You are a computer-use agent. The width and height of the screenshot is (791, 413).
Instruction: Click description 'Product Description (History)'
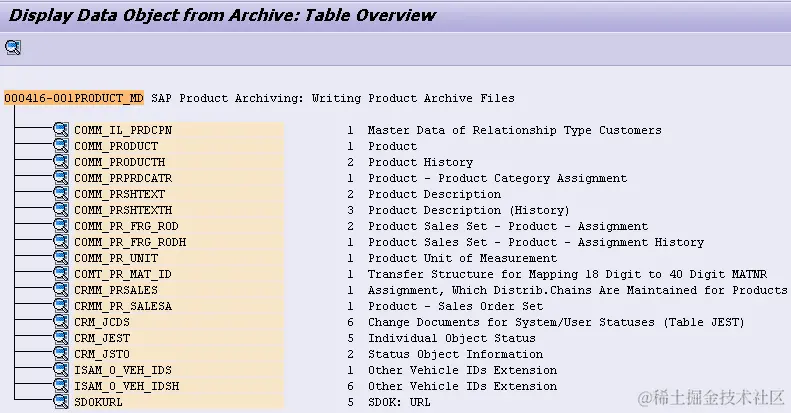[469, 210]
